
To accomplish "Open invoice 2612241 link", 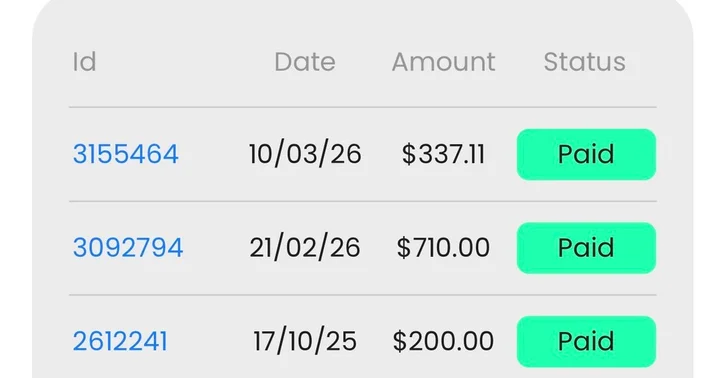I will pos(120,341).
